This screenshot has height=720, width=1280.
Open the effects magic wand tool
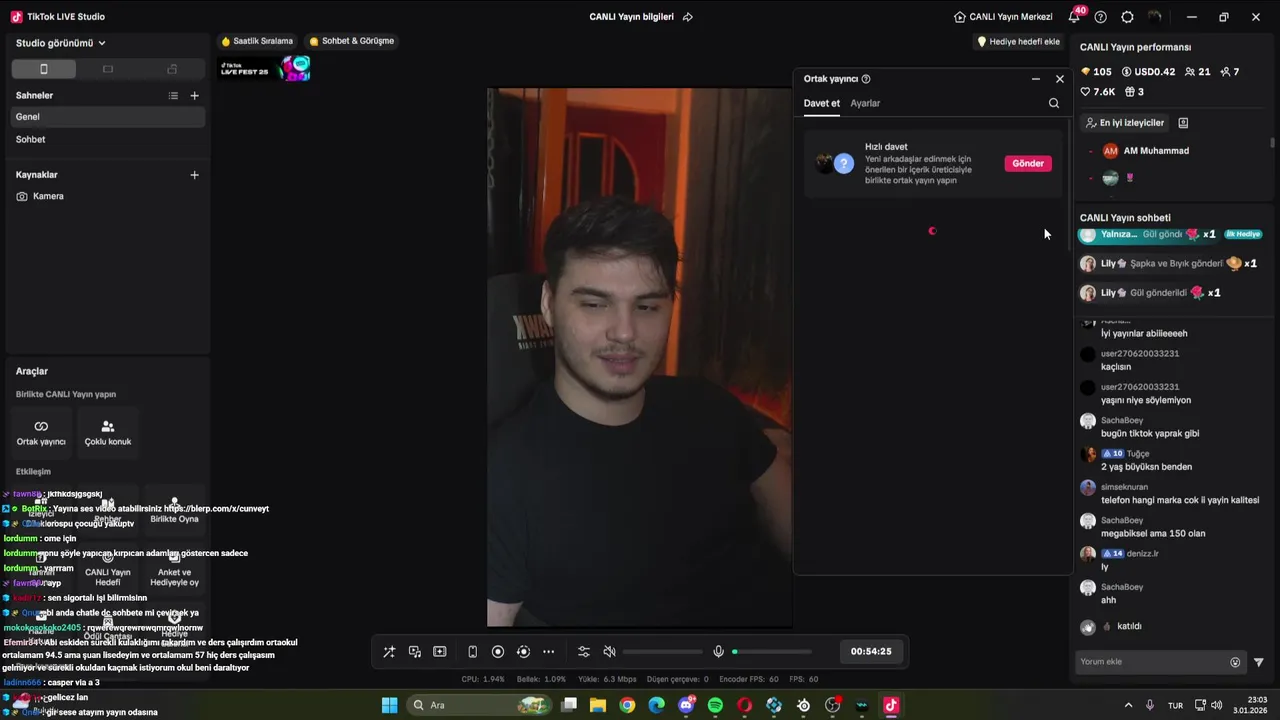(389, 652)
